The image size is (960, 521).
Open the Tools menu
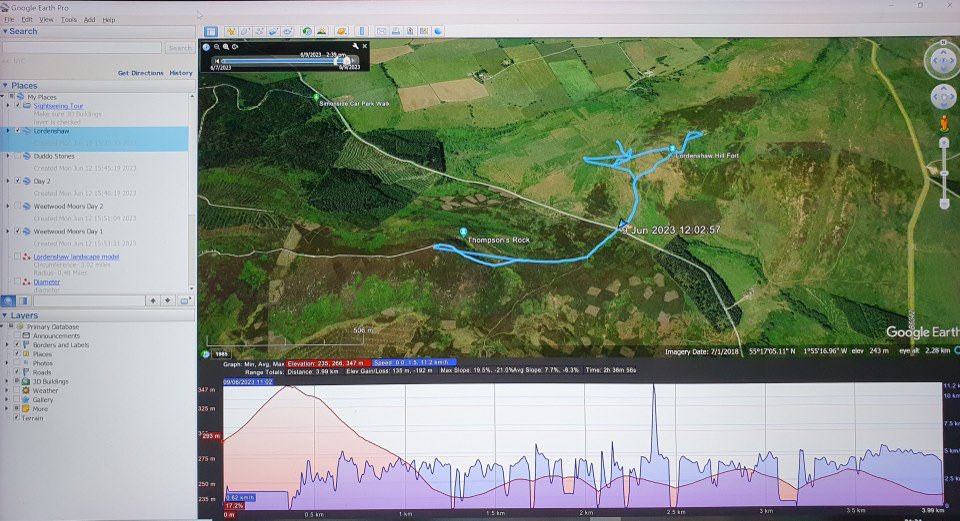coord(68,19)
